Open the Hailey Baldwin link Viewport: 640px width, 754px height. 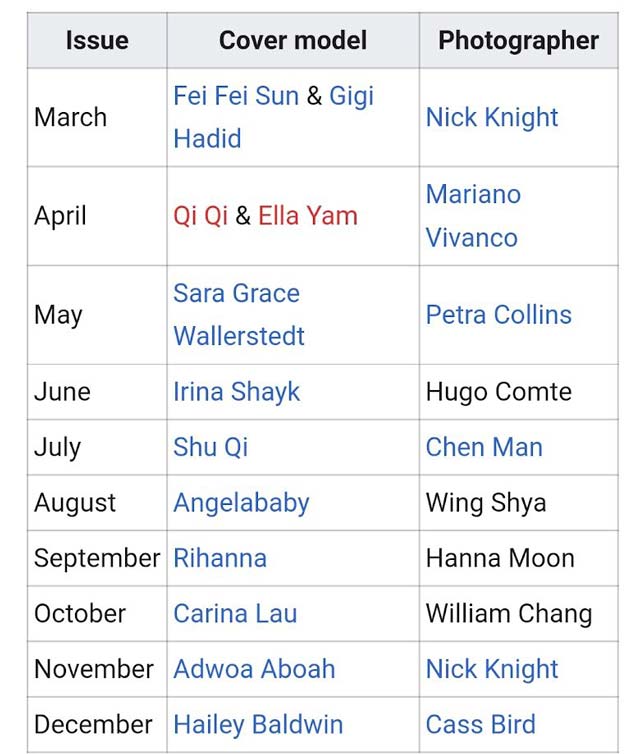click(258, 725)
